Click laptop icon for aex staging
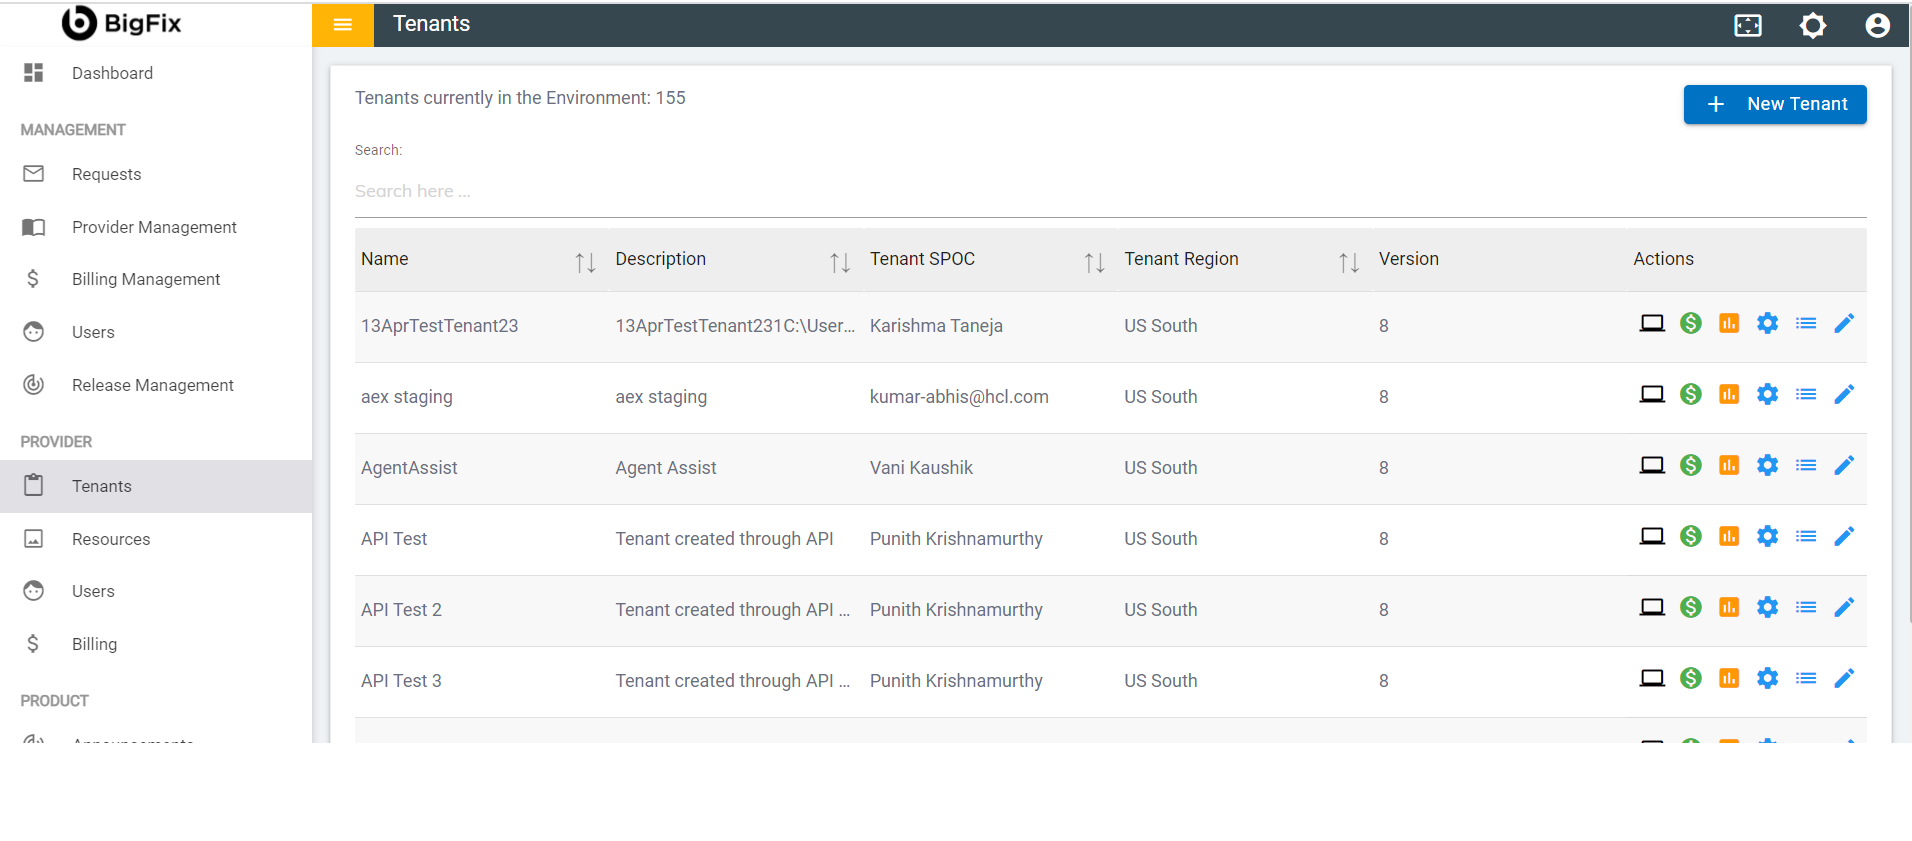 [1652, 394]
